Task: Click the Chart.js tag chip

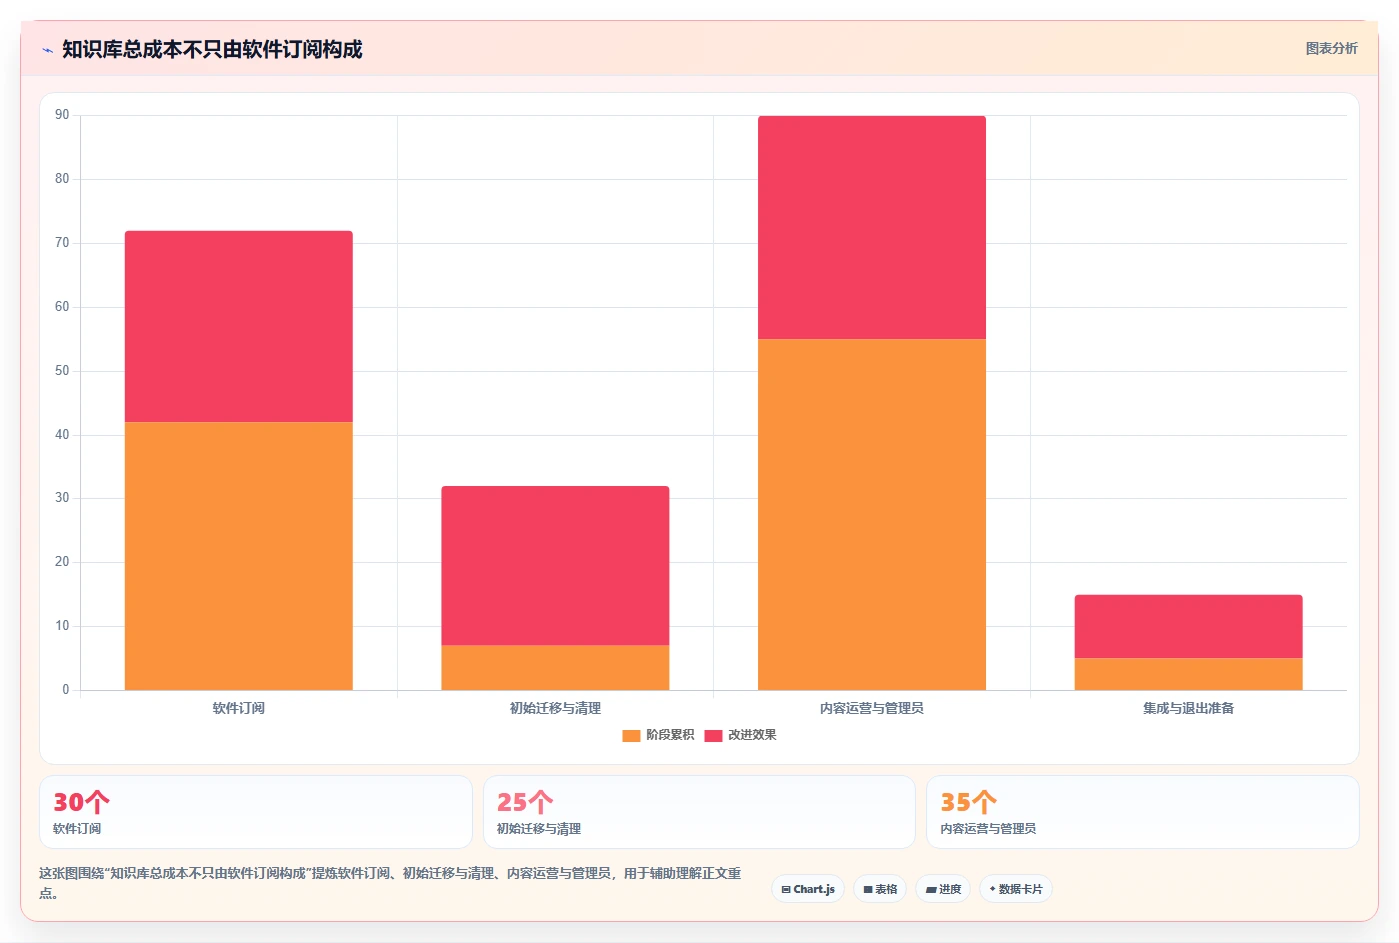Action: 808,889
